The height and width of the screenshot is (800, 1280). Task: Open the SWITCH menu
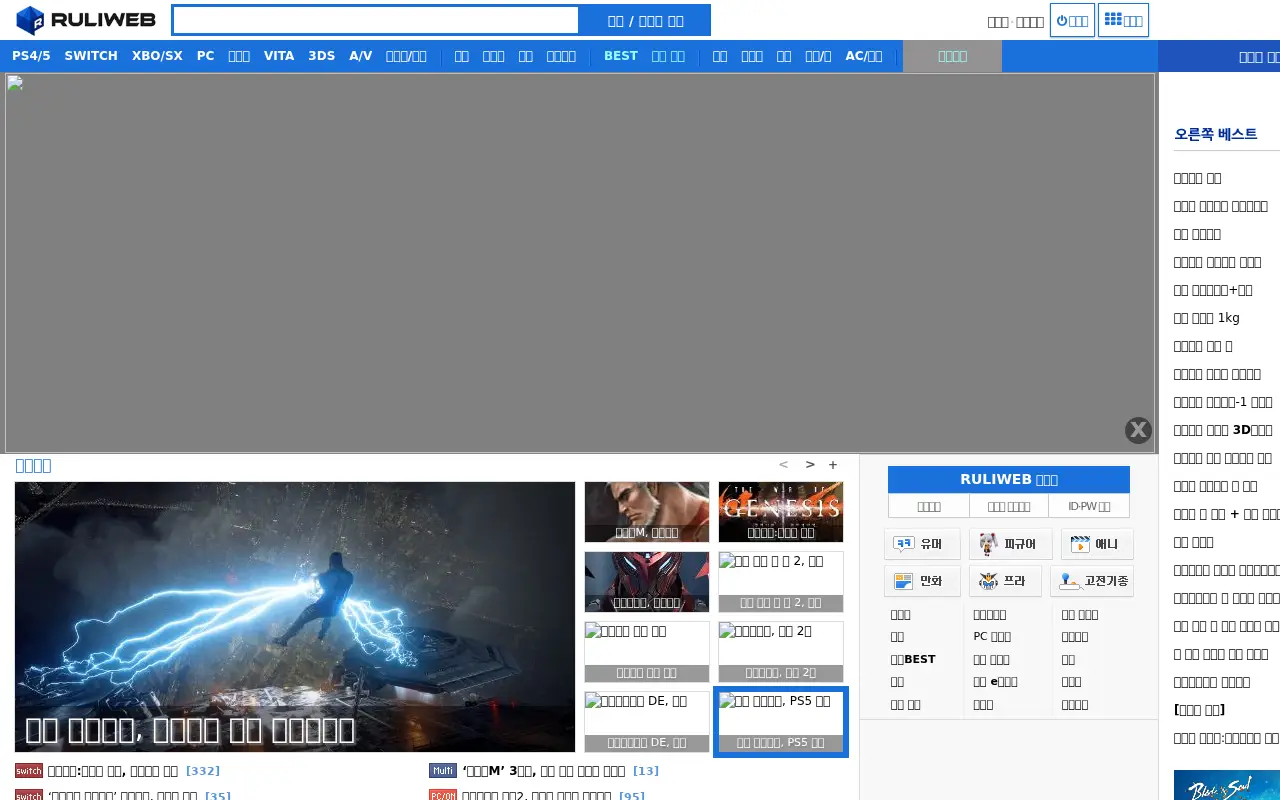point(91,56)
